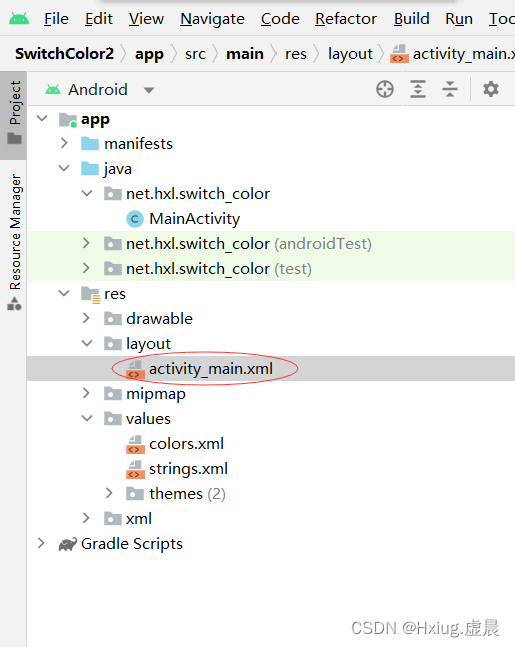Click the main breadcrumb segment
The image size is (515, 647).
[245, 54]
